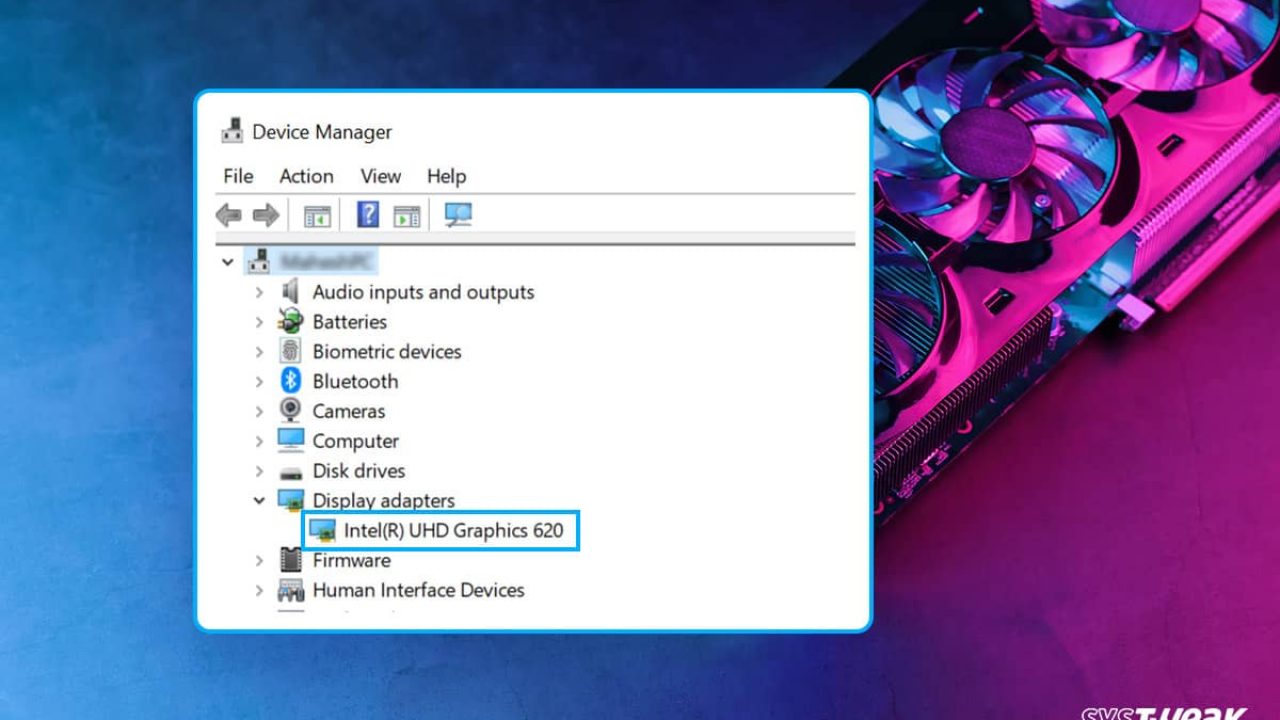This screenshot has width=1280, height=720.
Task: Select the Audio inputs and outputs label
Action: click(x=423, y=292)
